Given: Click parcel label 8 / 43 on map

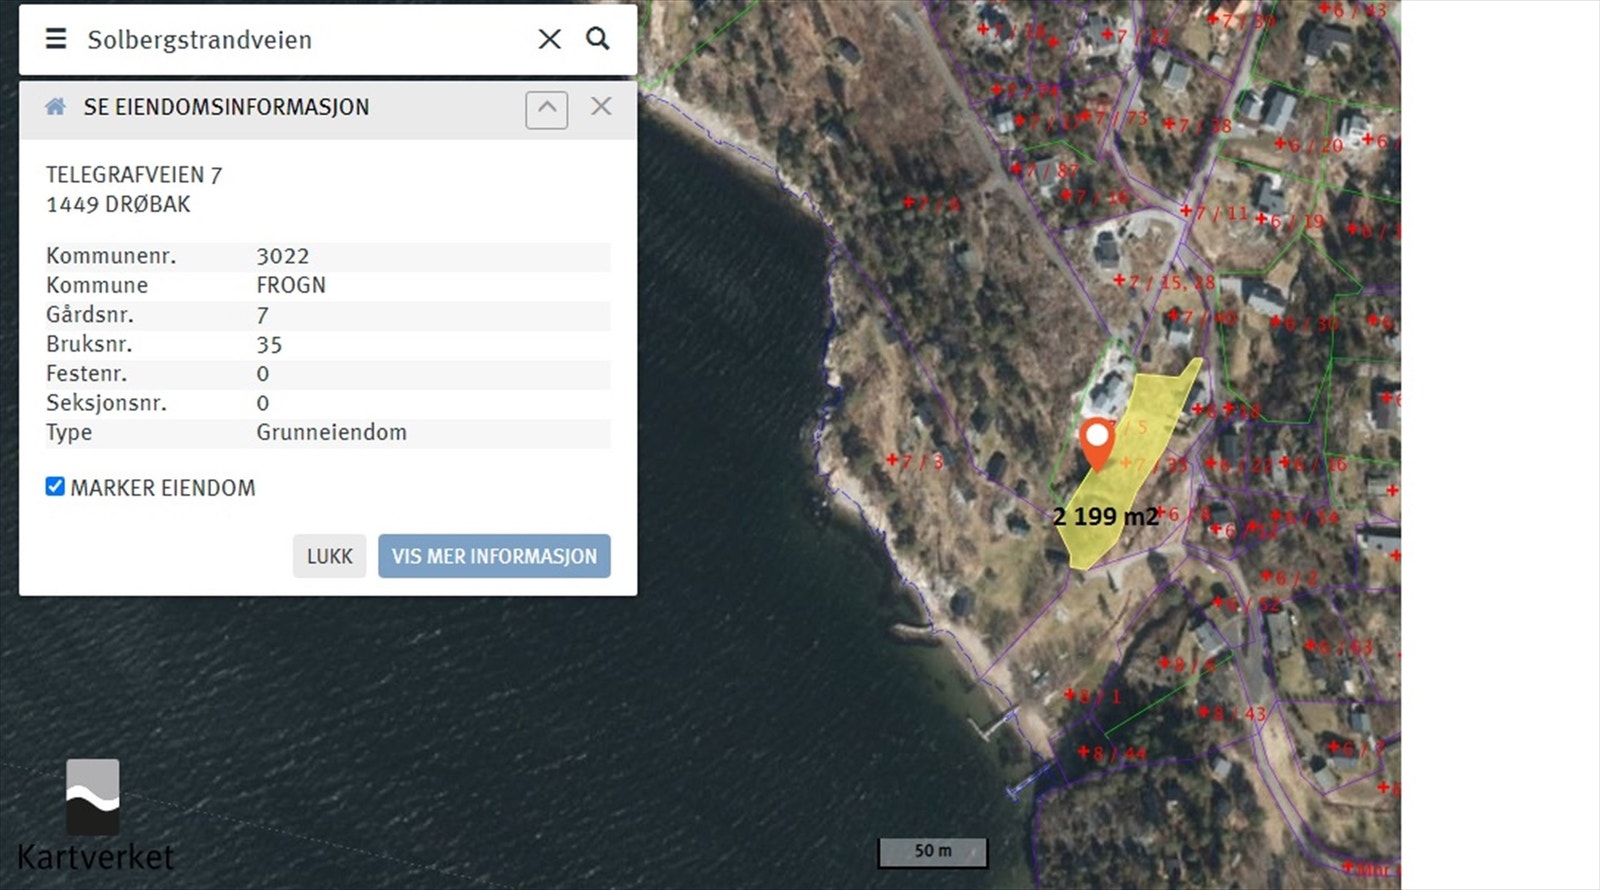Looking at the screenshot, I should point(1232,713).
